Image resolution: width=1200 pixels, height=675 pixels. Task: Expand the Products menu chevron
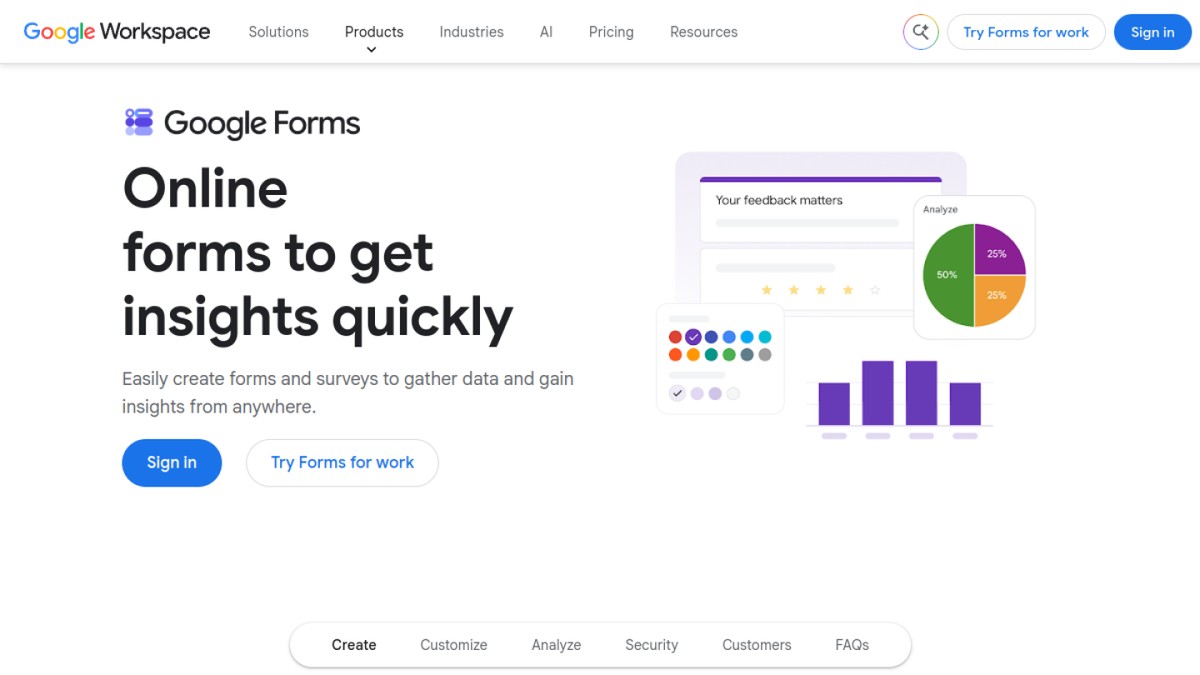coord(372,50)
